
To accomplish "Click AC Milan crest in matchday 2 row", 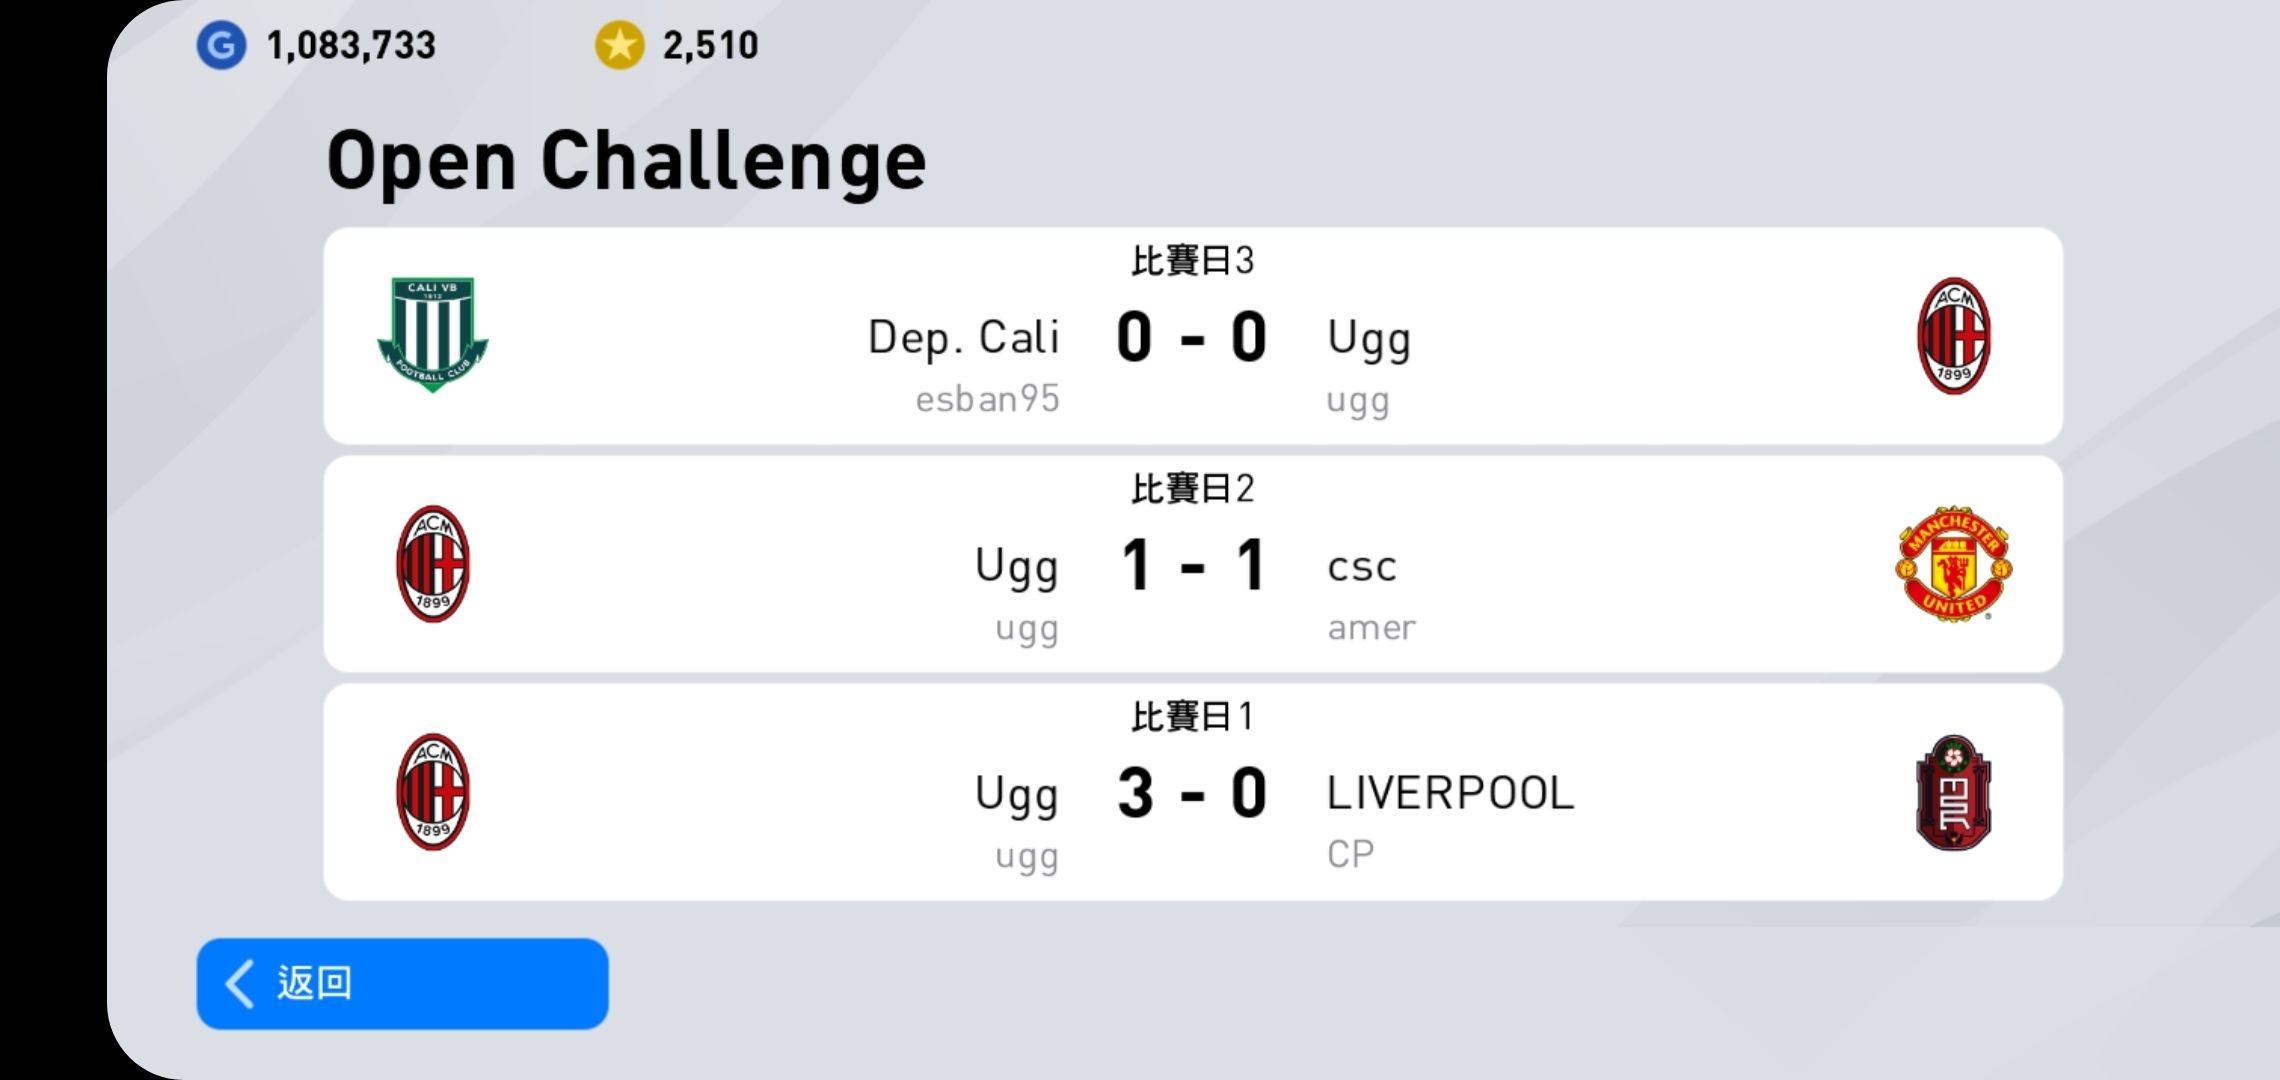I will (x=432, y=564).
